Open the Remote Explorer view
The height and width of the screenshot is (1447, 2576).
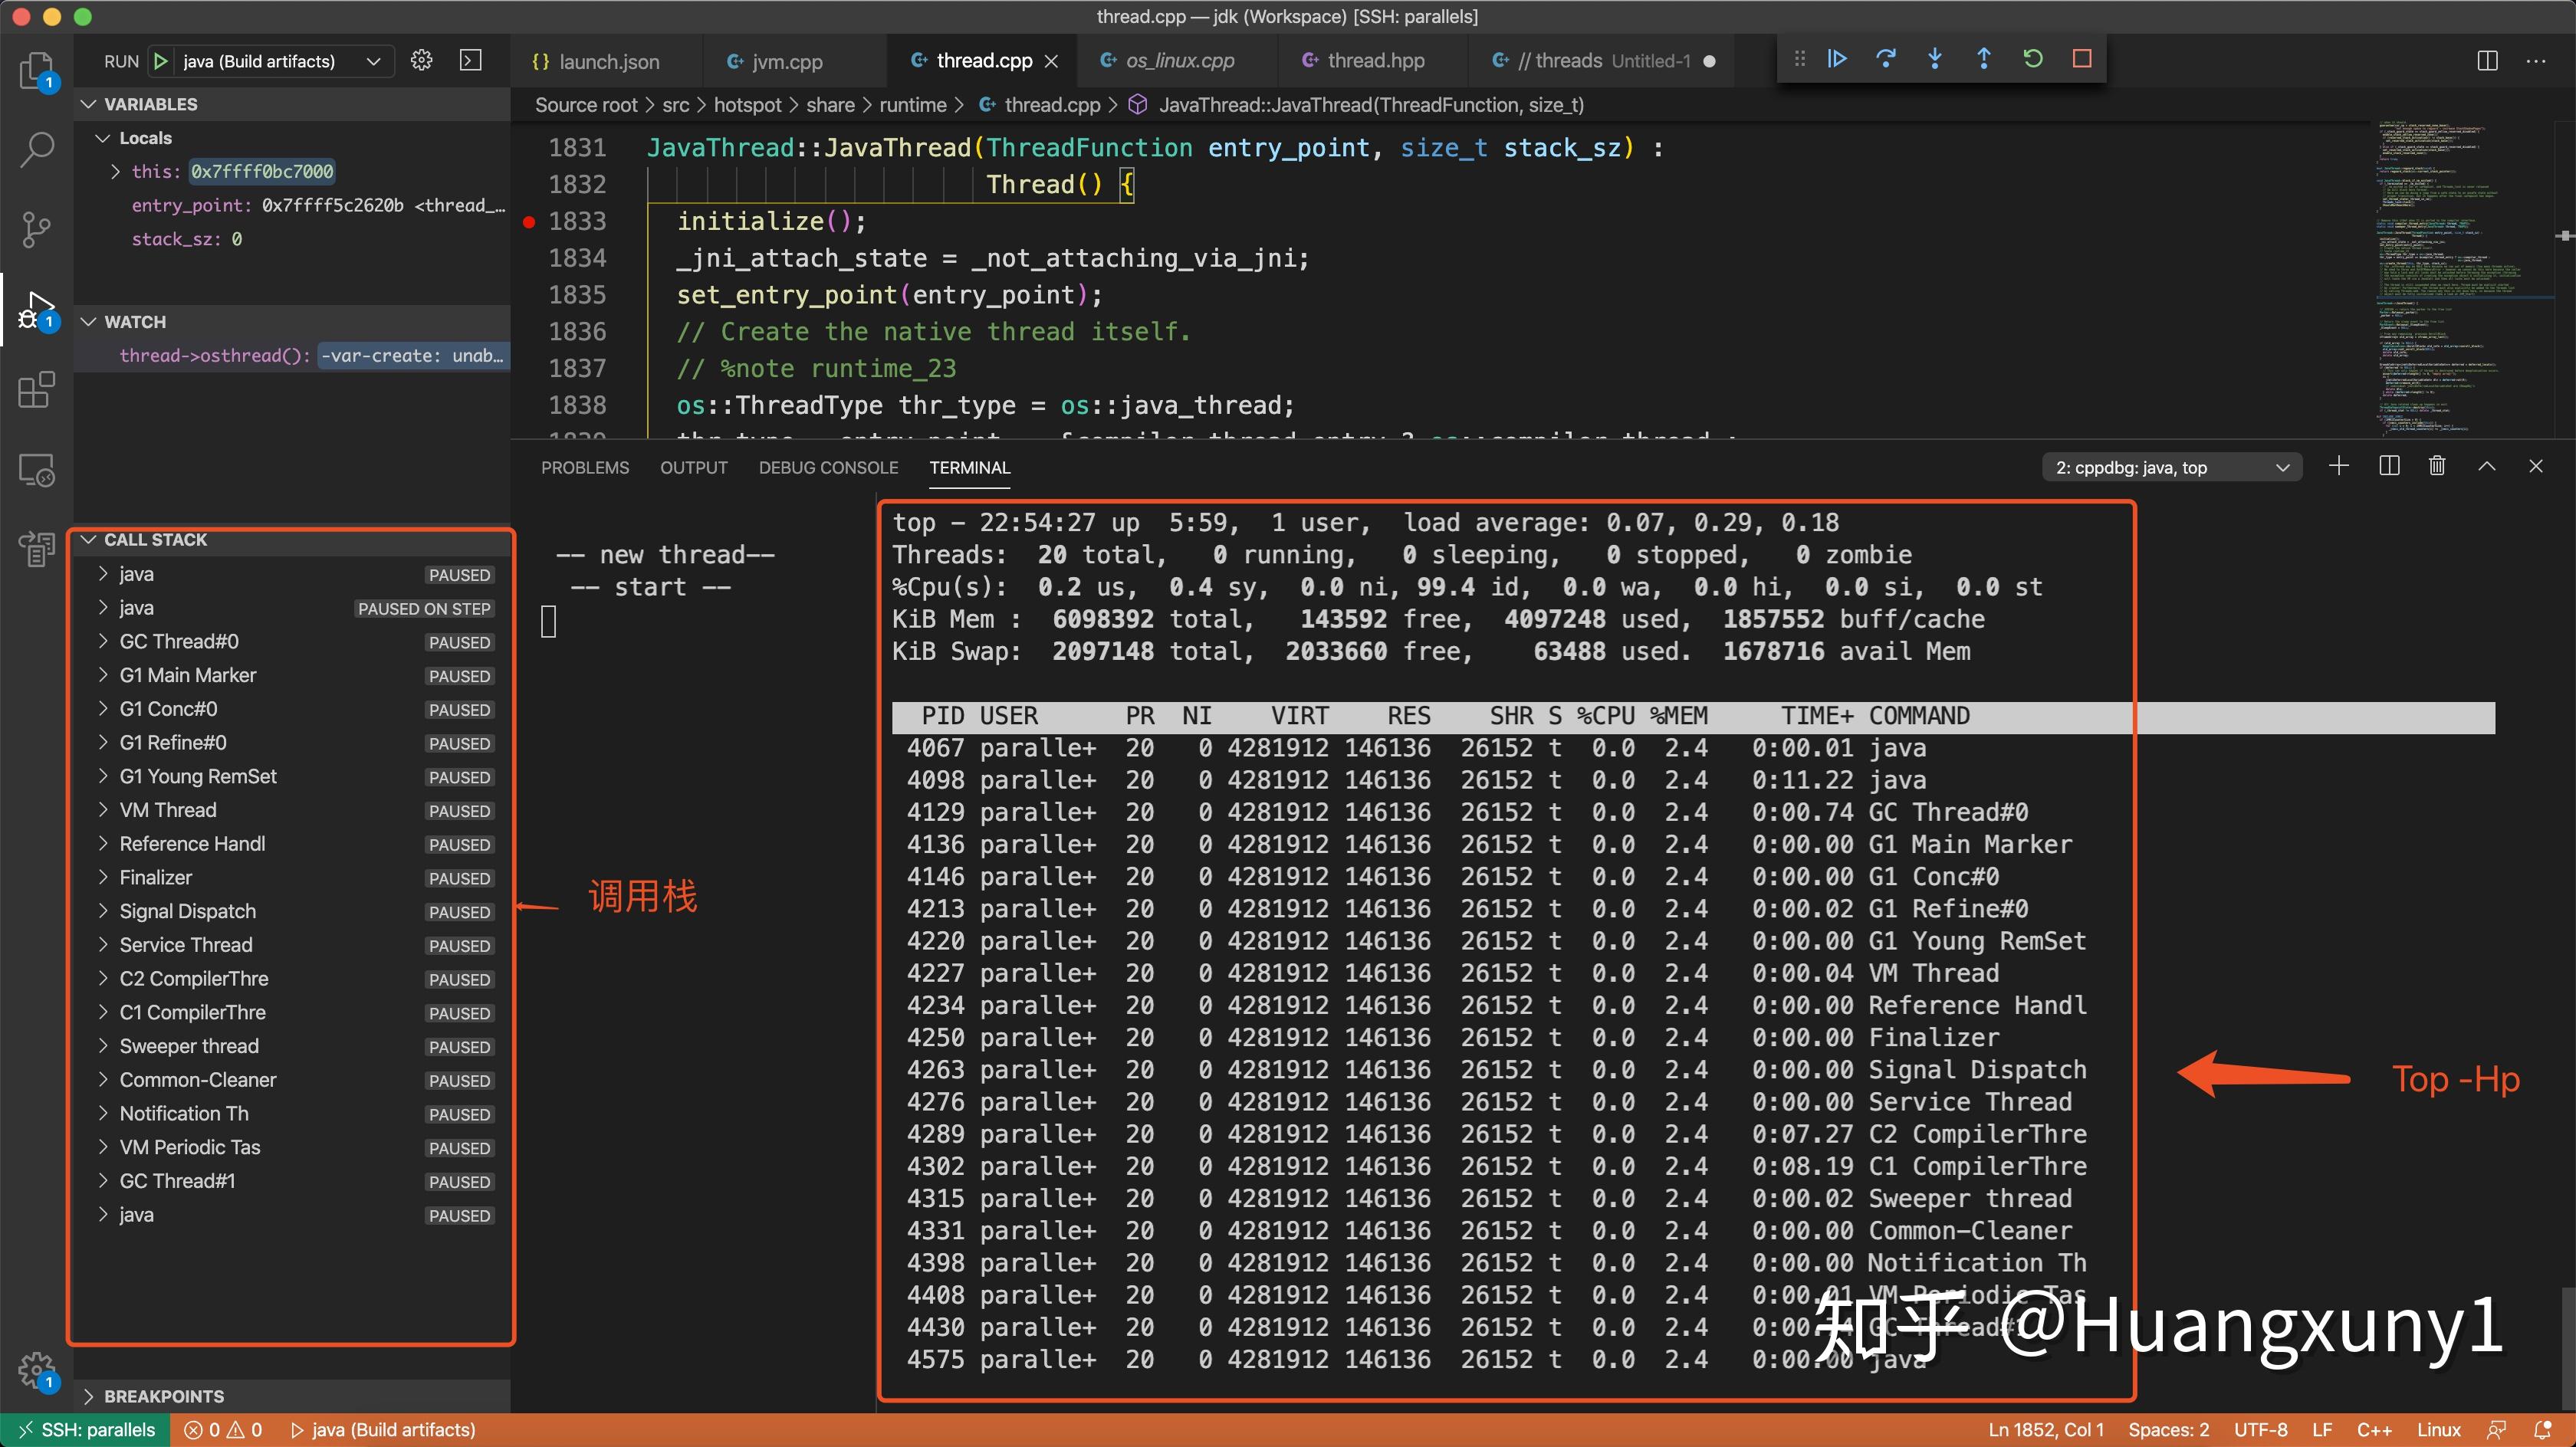tap(36, 470)
